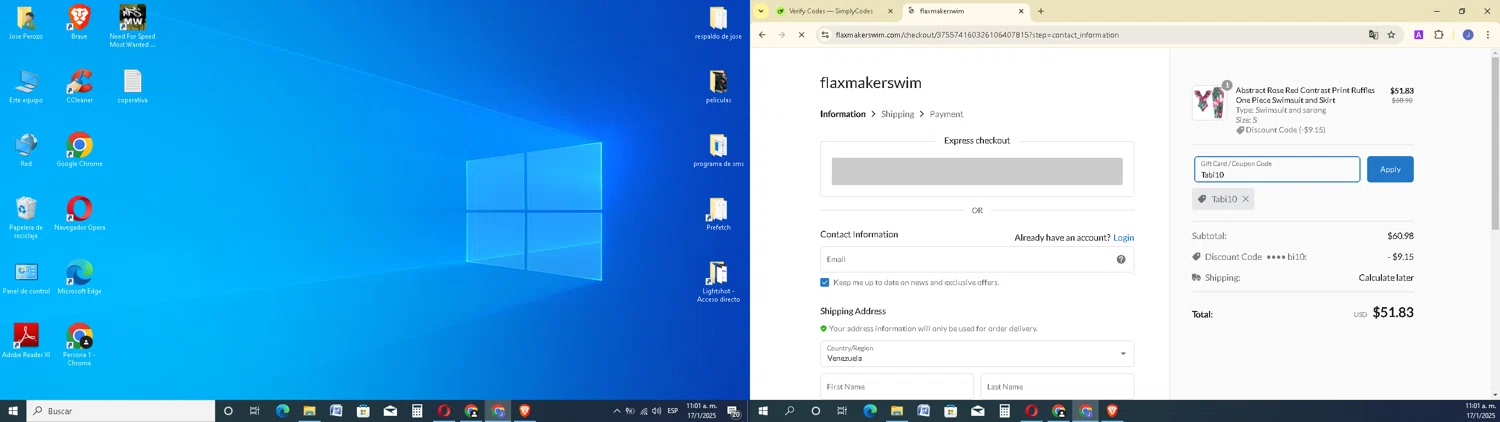Go to Shipping checkout step
1500x422 pixels.
pyautogui.click(x=897, y=114)
